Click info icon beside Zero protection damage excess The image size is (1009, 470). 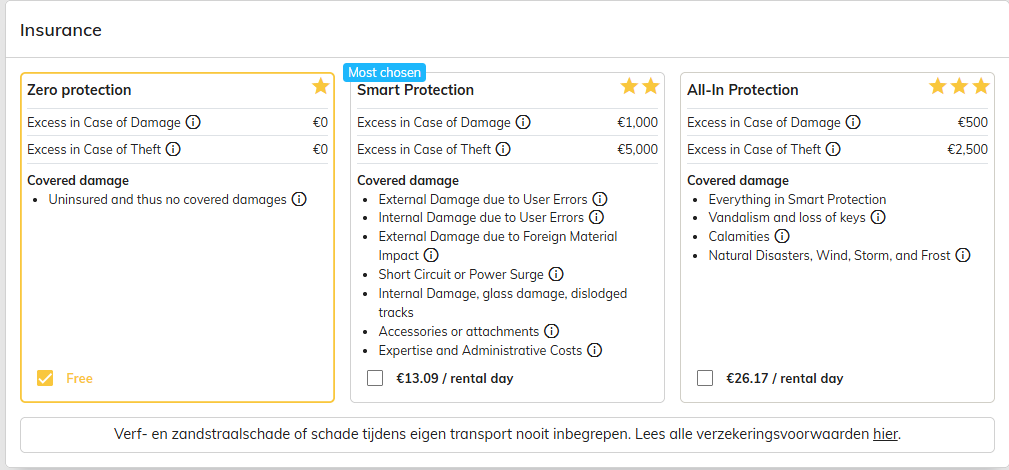[x=193, y=123]
